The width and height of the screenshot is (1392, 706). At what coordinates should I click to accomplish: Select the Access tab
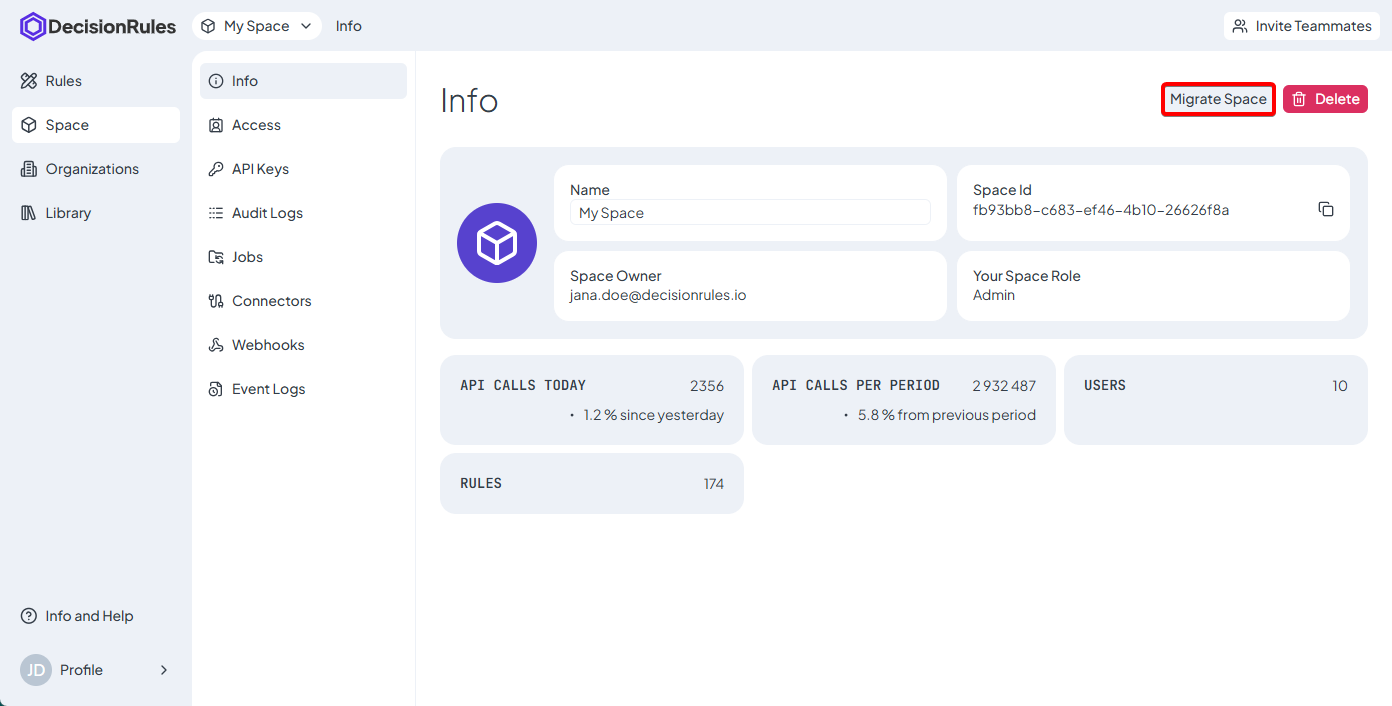point(256,125)
